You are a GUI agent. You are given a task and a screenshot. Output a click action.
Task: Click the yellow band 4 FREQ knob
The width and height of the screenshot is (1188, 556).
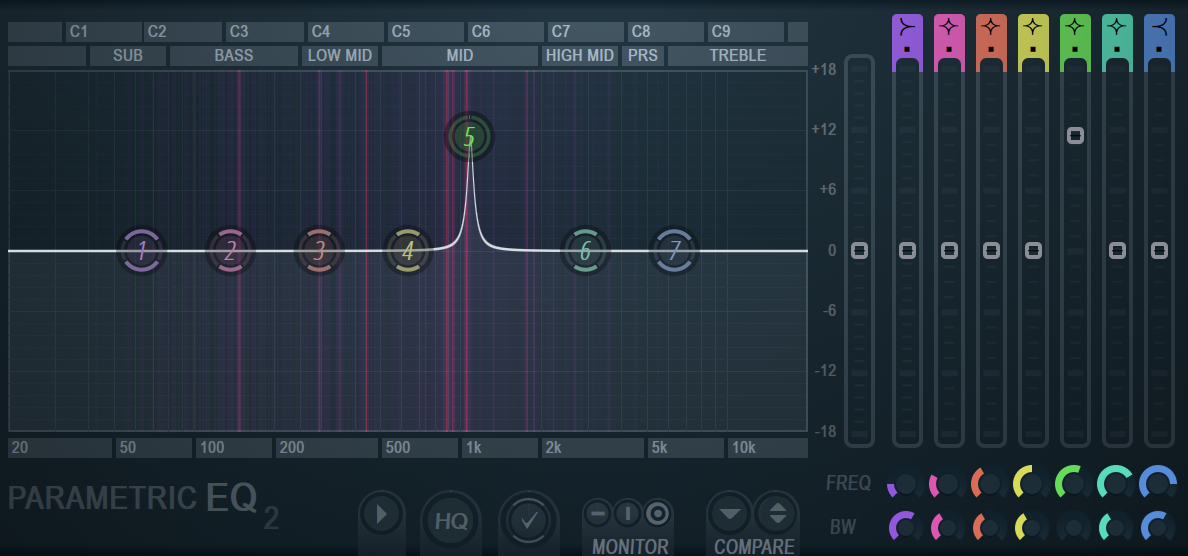1031,484
